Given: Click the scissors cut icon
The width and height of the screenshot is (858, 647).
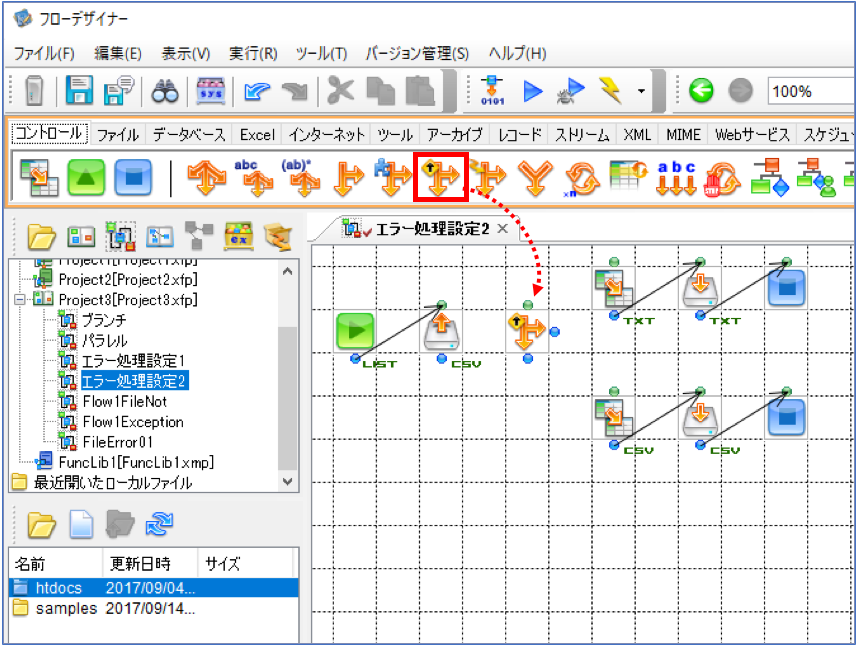Looking at the screenshot, I should click(x=340, y=90).
